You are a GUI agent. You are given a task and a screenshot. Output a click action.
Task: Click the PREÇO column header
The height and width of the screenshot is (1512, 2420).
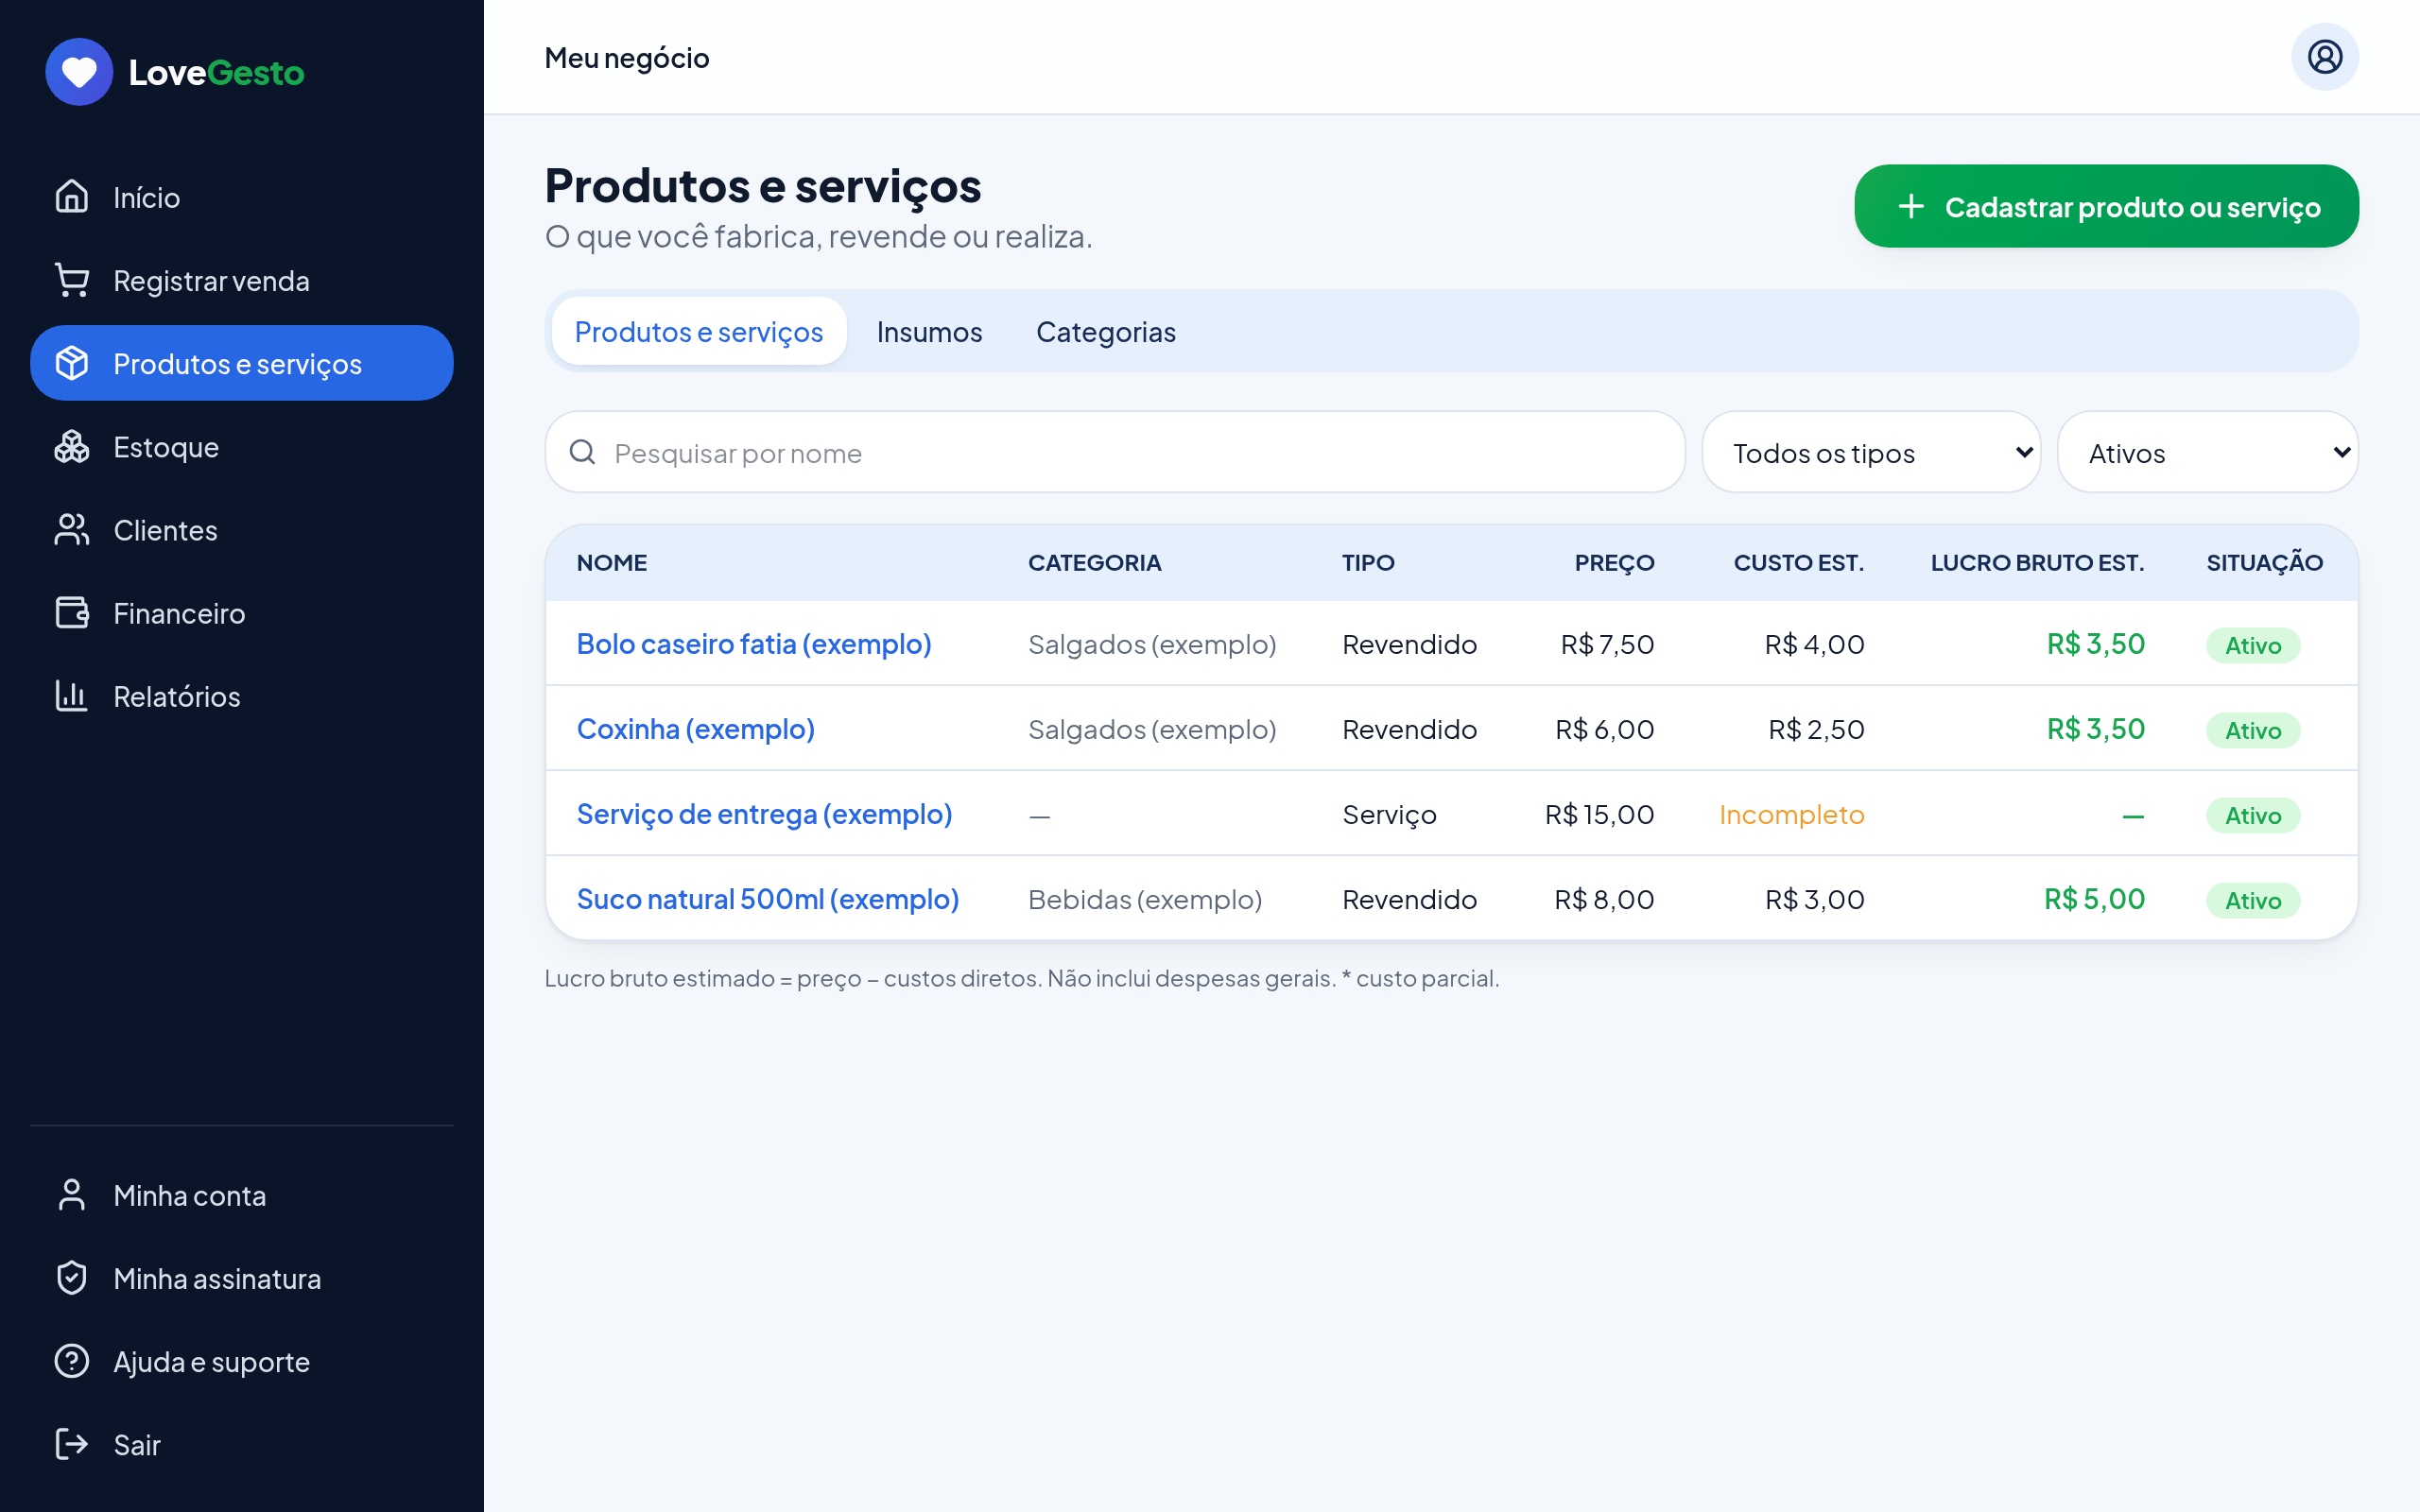(1614, 563)
